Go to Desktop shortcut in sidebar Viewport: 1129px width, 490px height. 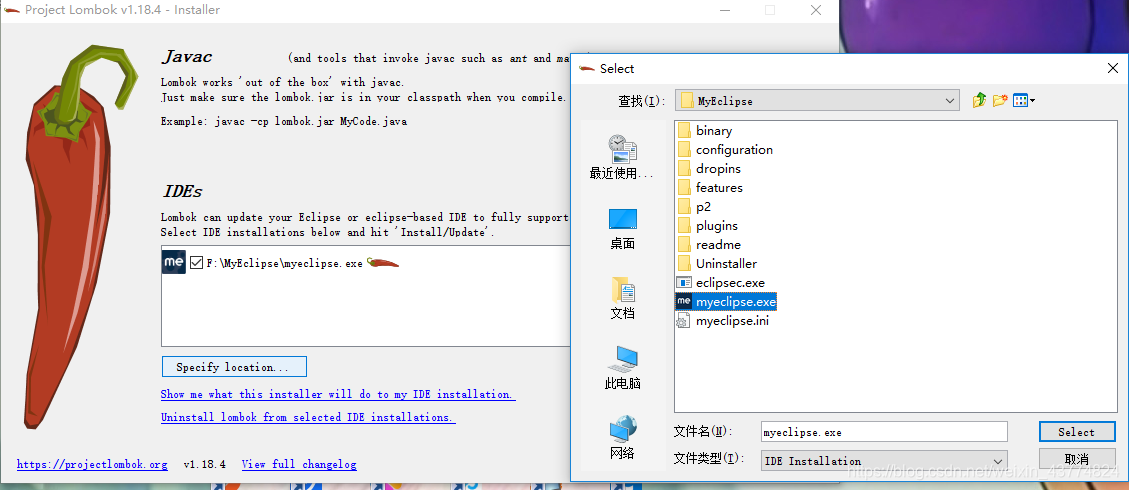(x=622, y=229)
